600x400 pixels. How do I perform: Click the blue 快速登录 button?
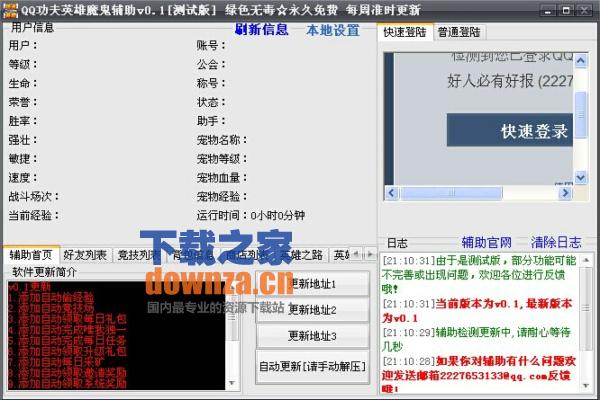point(510,130)
